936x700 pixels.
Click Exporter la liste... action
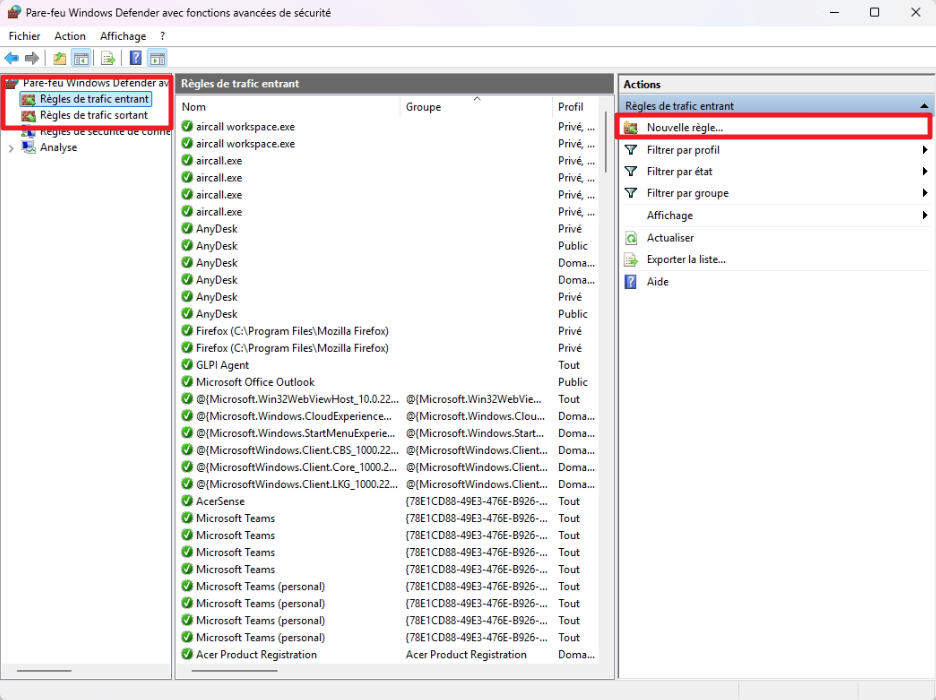[x=686, y=260]
